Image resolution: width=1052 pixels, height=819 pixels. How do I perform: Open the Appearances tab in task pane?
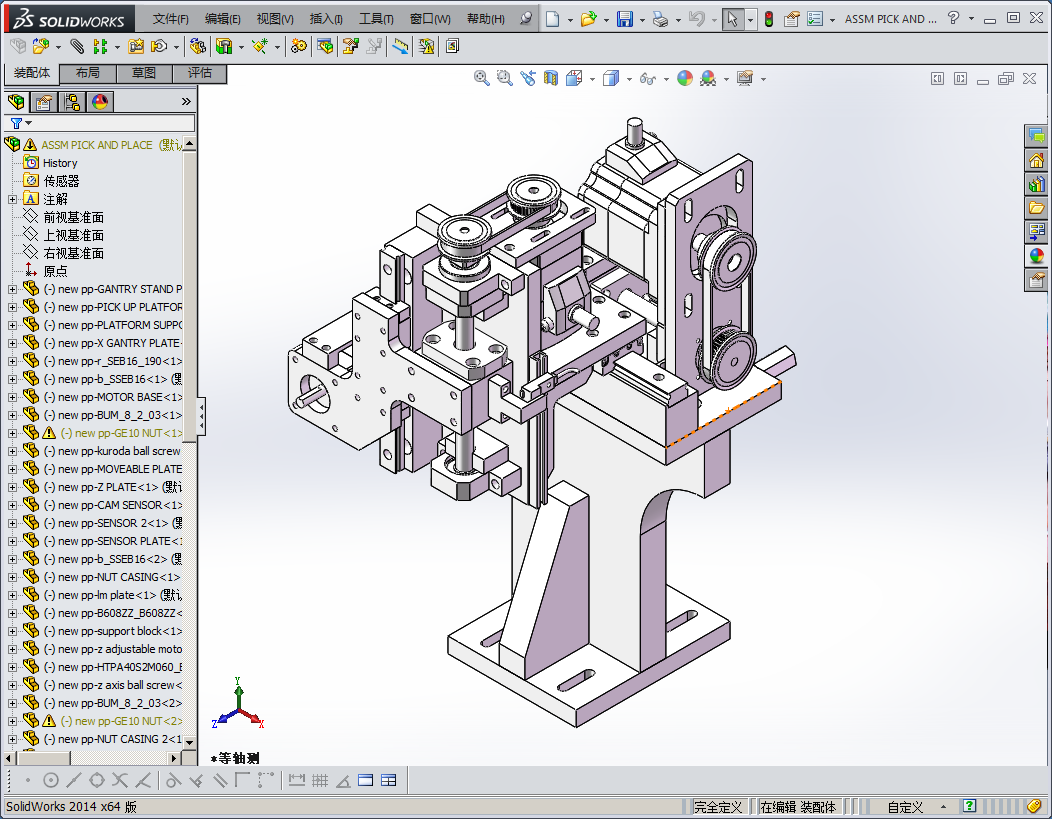click(1036, 256)
